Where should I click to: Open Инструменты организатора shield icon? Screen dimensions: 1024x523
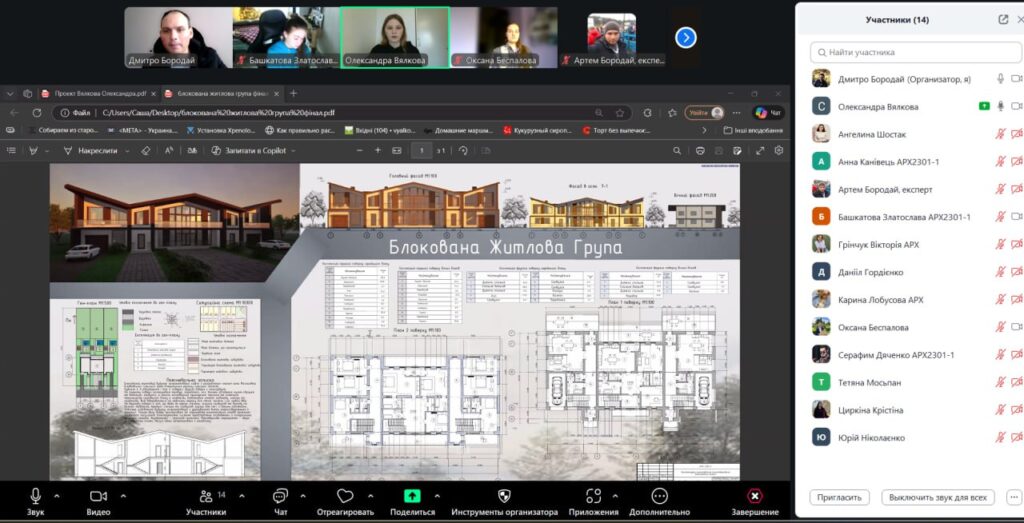(x=504, y=496)
